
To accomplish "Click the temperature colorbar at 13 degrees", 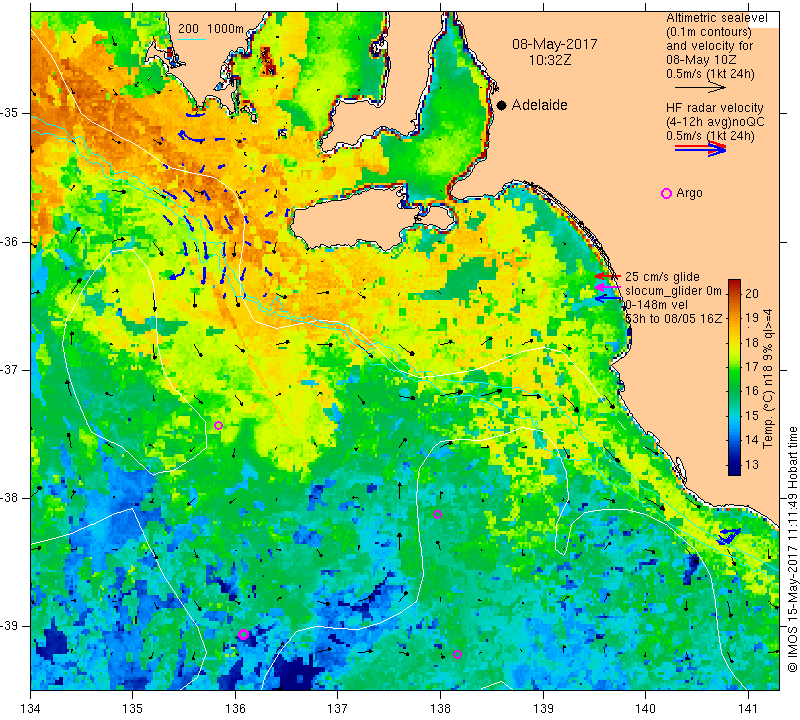I will pyautogui.click(x=734, y=464).
